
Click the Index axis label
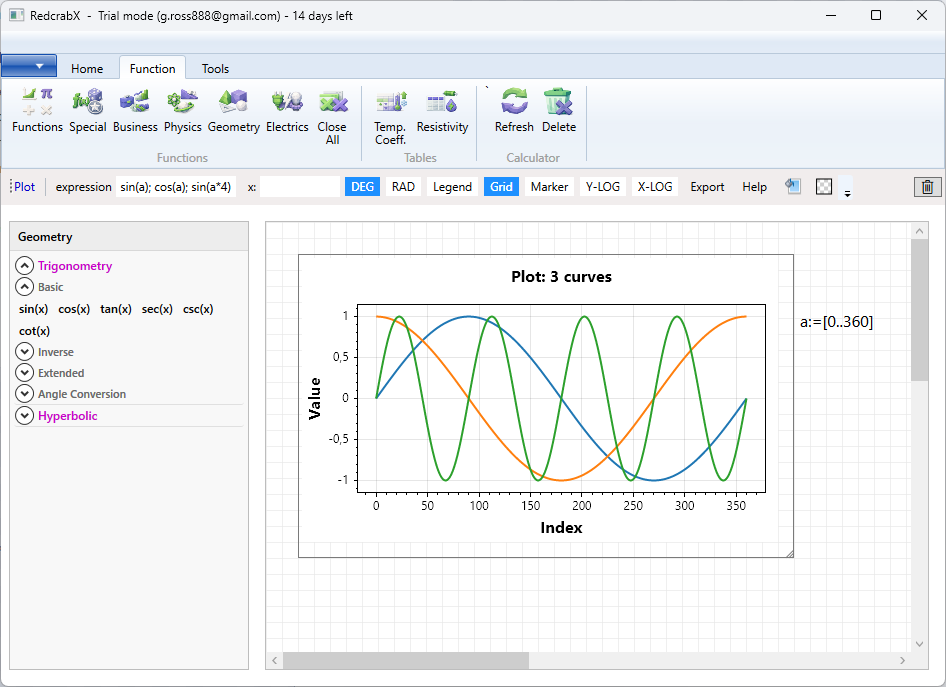point(561,528)
